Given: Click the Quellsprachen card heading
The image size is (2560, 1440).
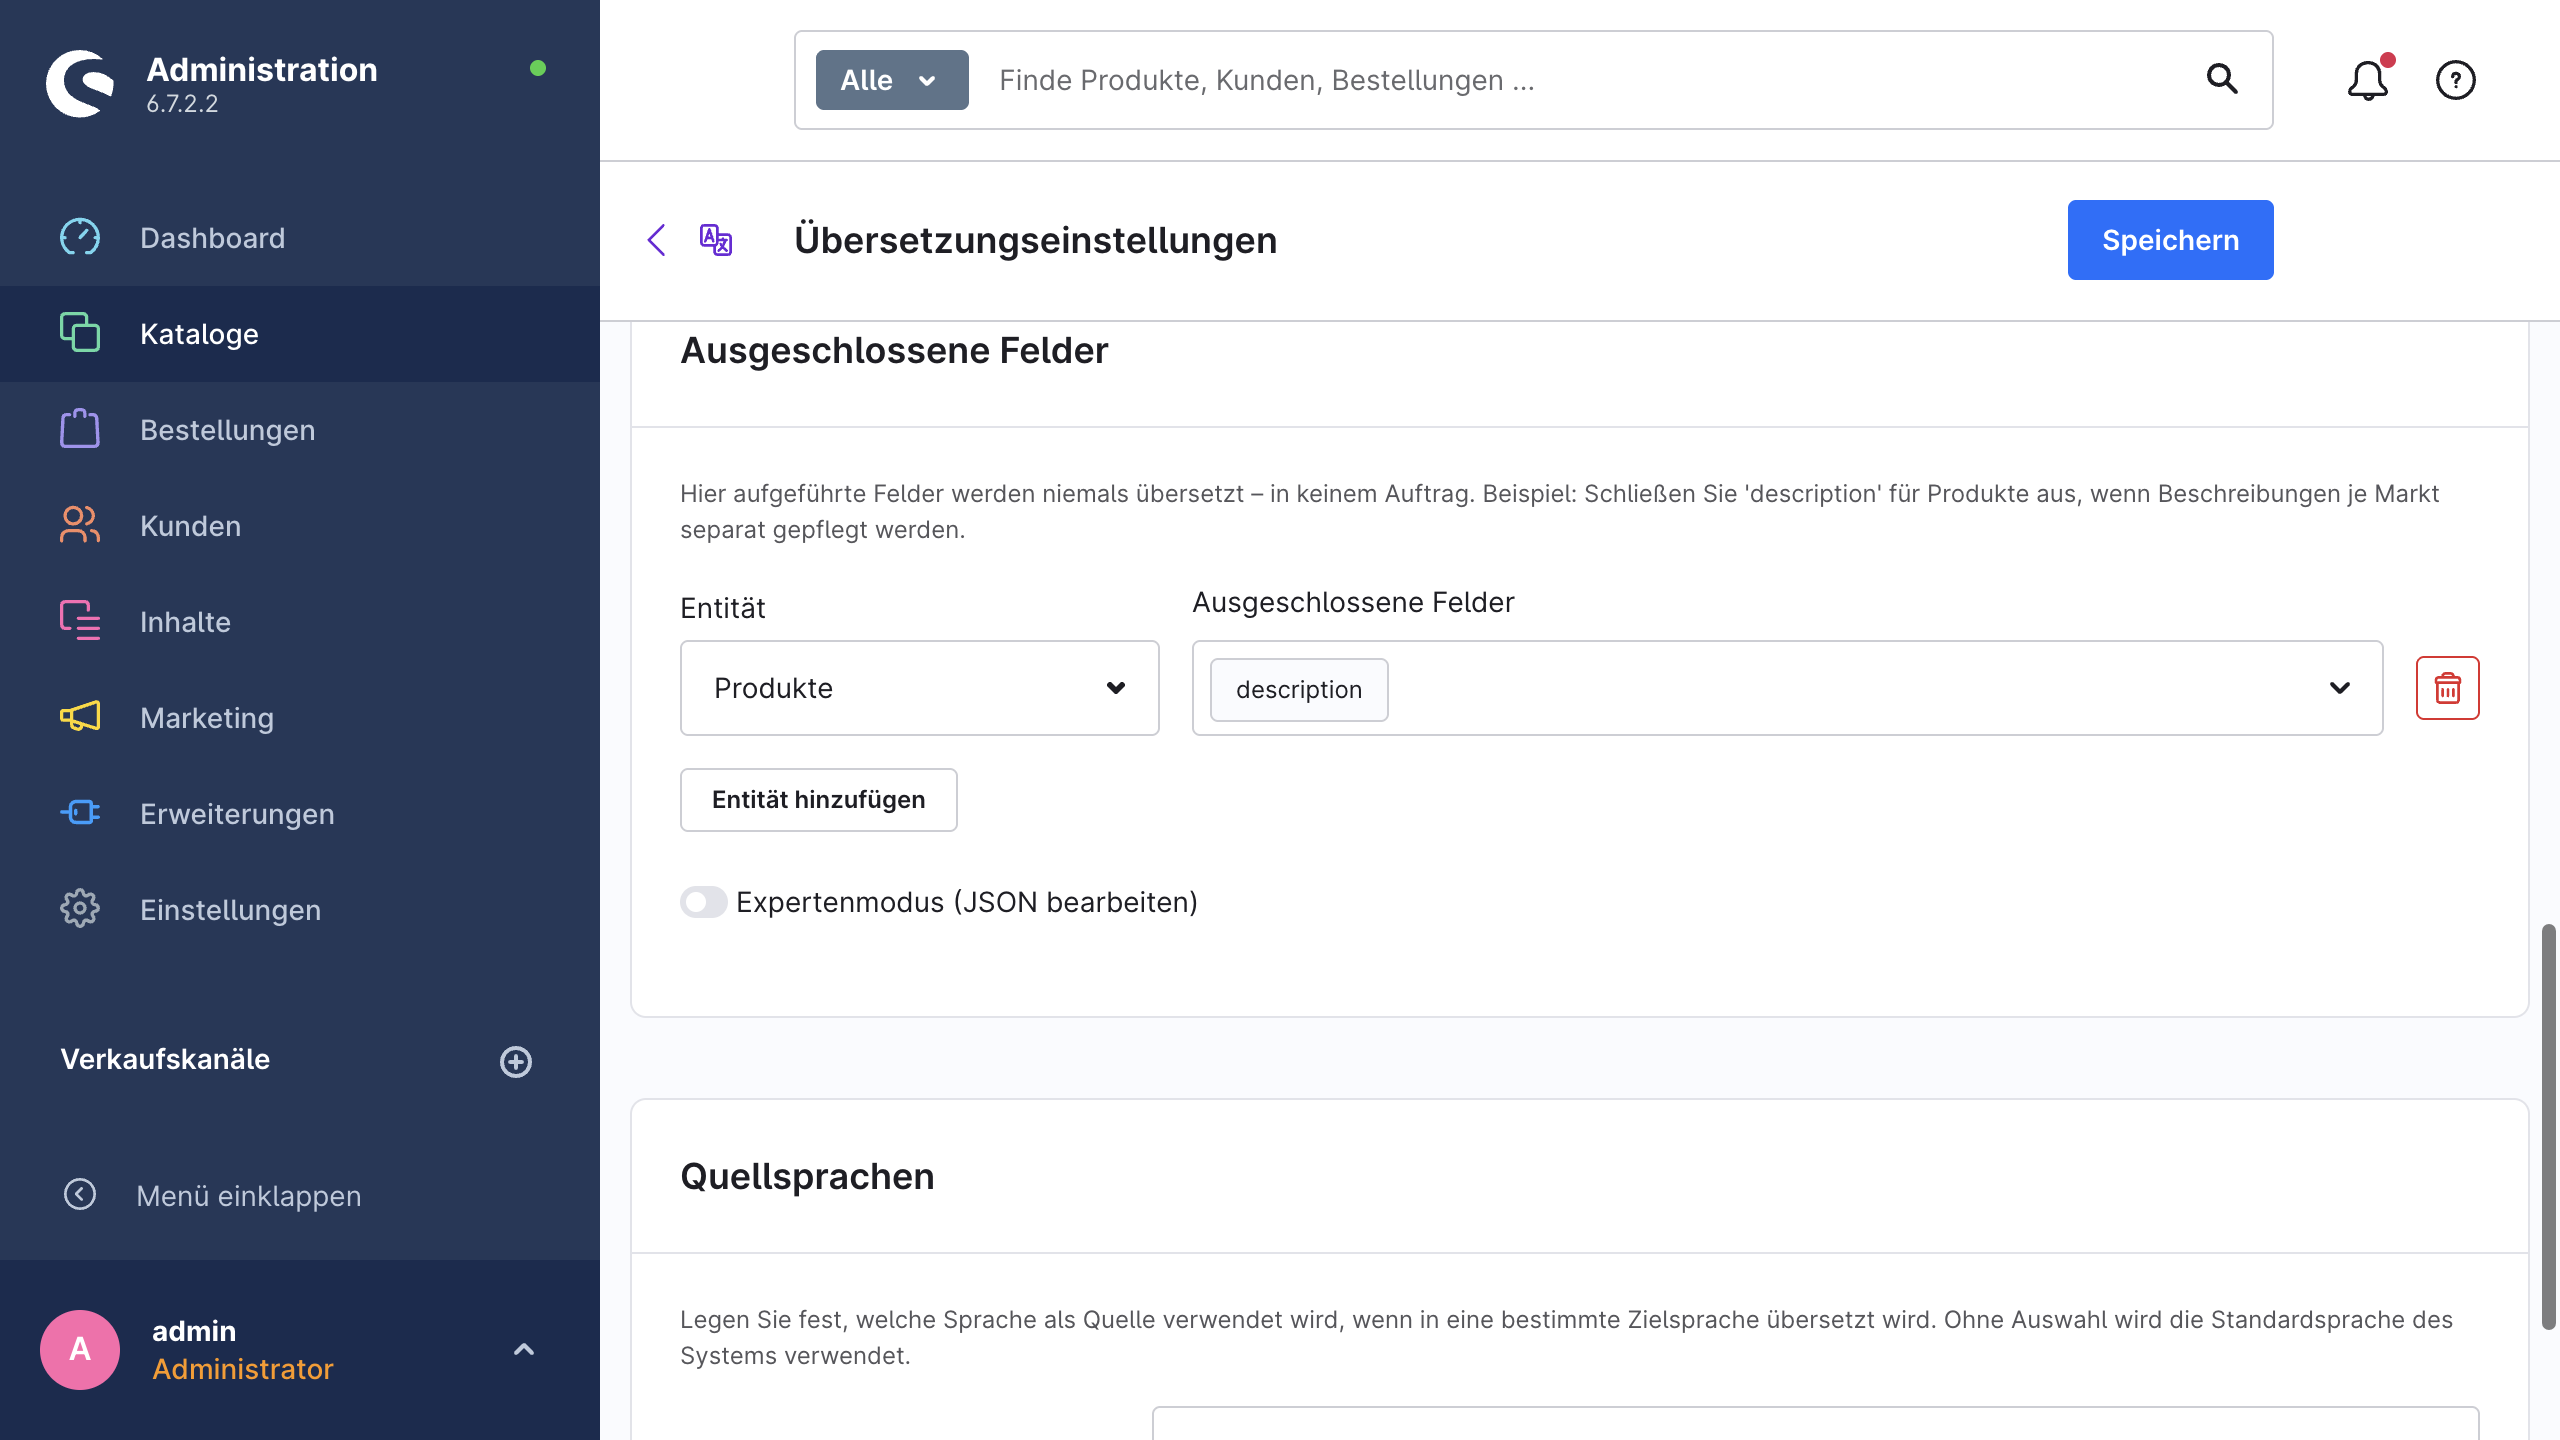Looking at the screenshot, I should [x=807, y=1176].
